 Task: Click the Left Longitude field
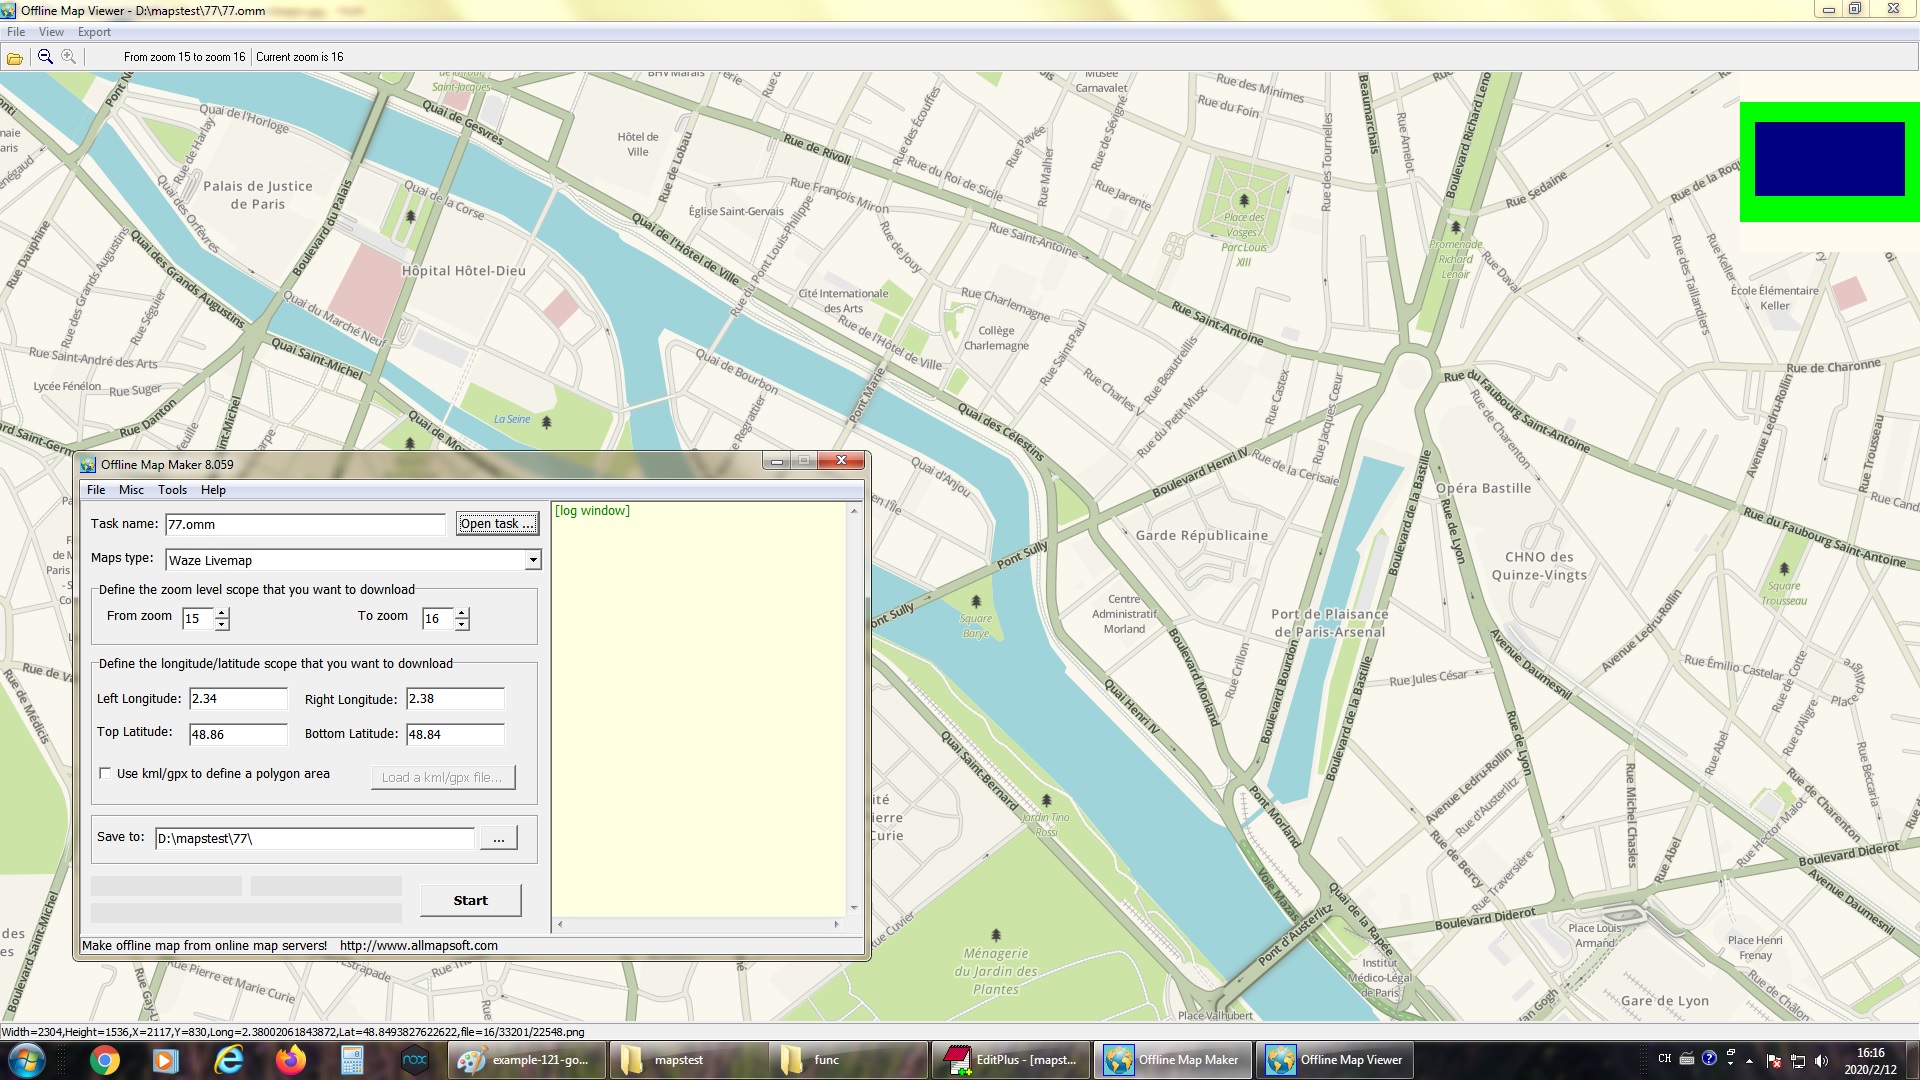[x=238, y=699]
